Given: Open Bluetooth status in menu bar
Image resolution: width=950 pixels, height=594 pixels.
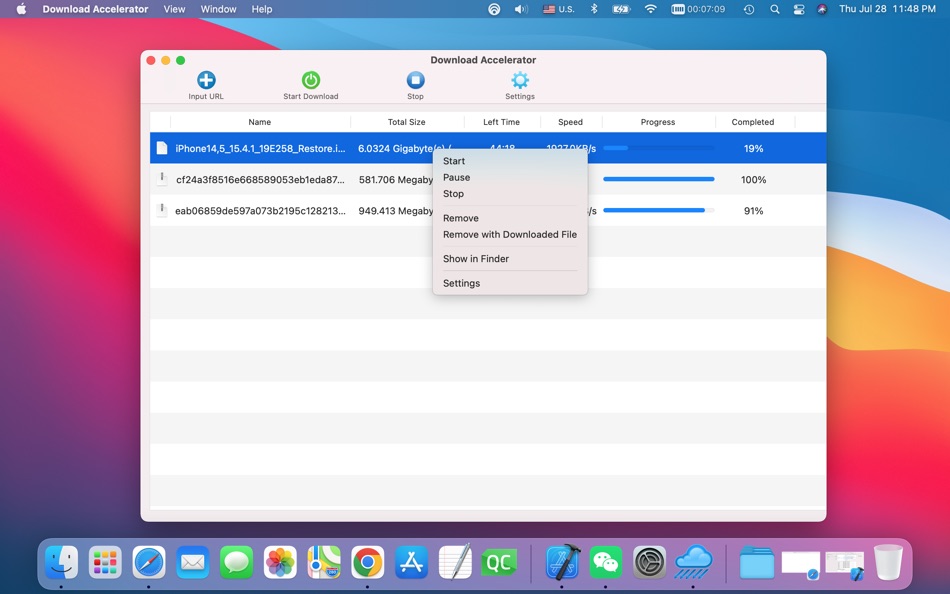Looking at the screenshot, I should click(x=594, y=9).
